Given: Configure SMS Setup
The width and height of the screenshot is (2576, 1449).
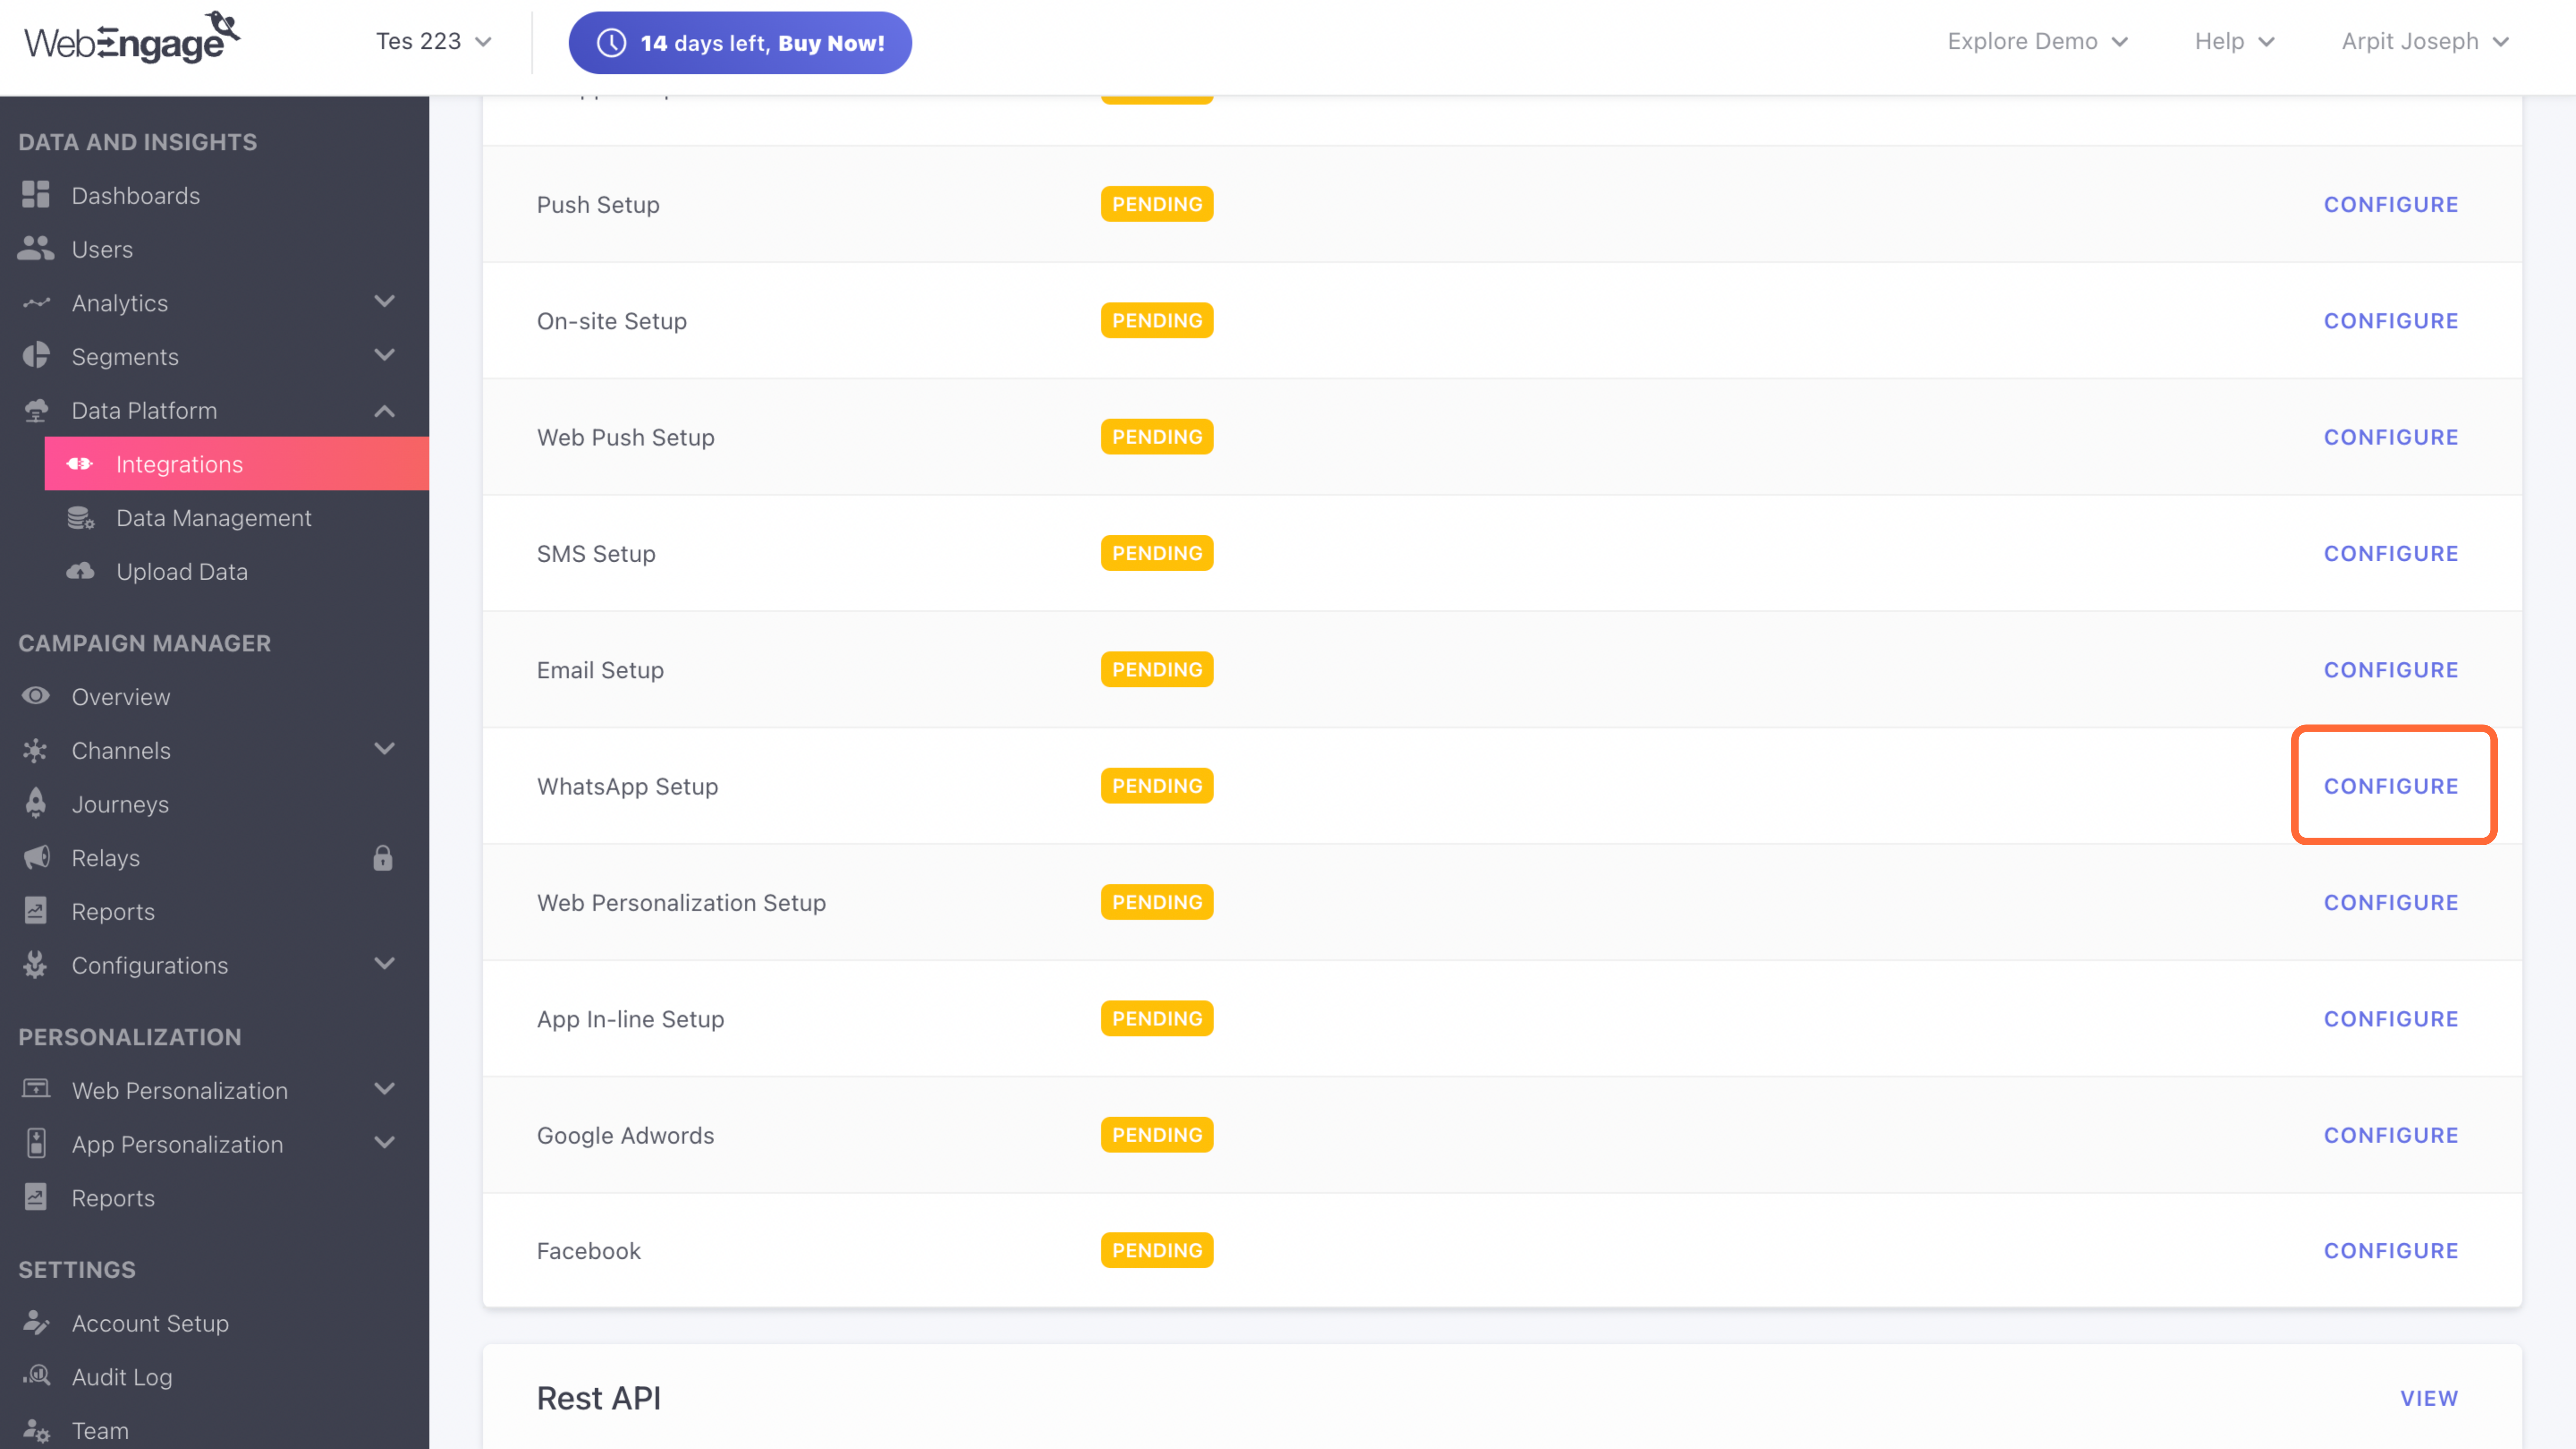Looking at the screenshot, I should 2390,553.
